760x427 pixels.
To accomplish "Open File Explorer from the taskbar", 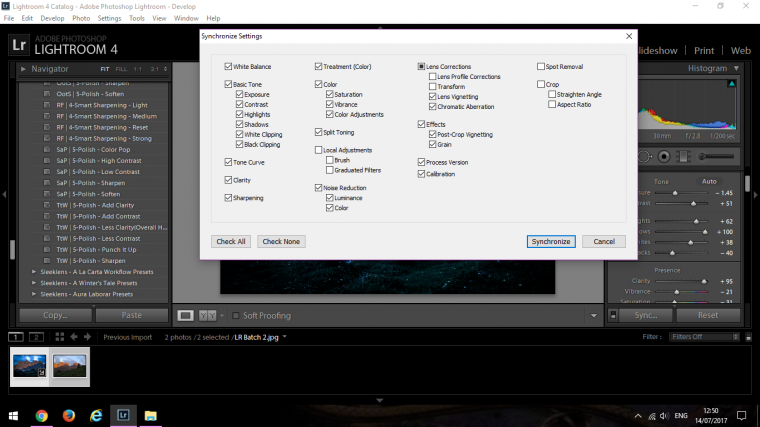I will [x=151, y=416].
